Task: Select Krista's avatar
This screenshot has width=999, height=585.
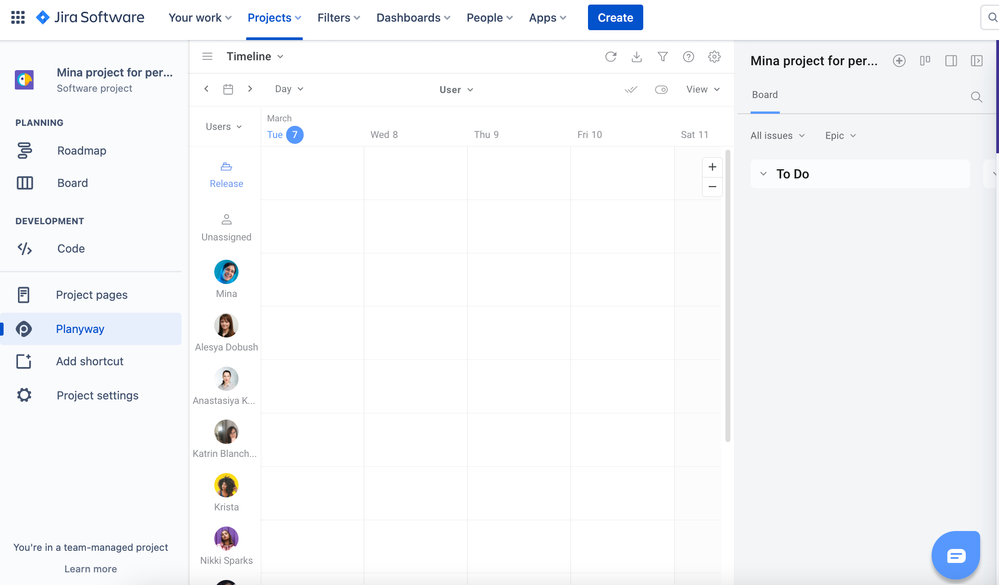Action: 226,486
